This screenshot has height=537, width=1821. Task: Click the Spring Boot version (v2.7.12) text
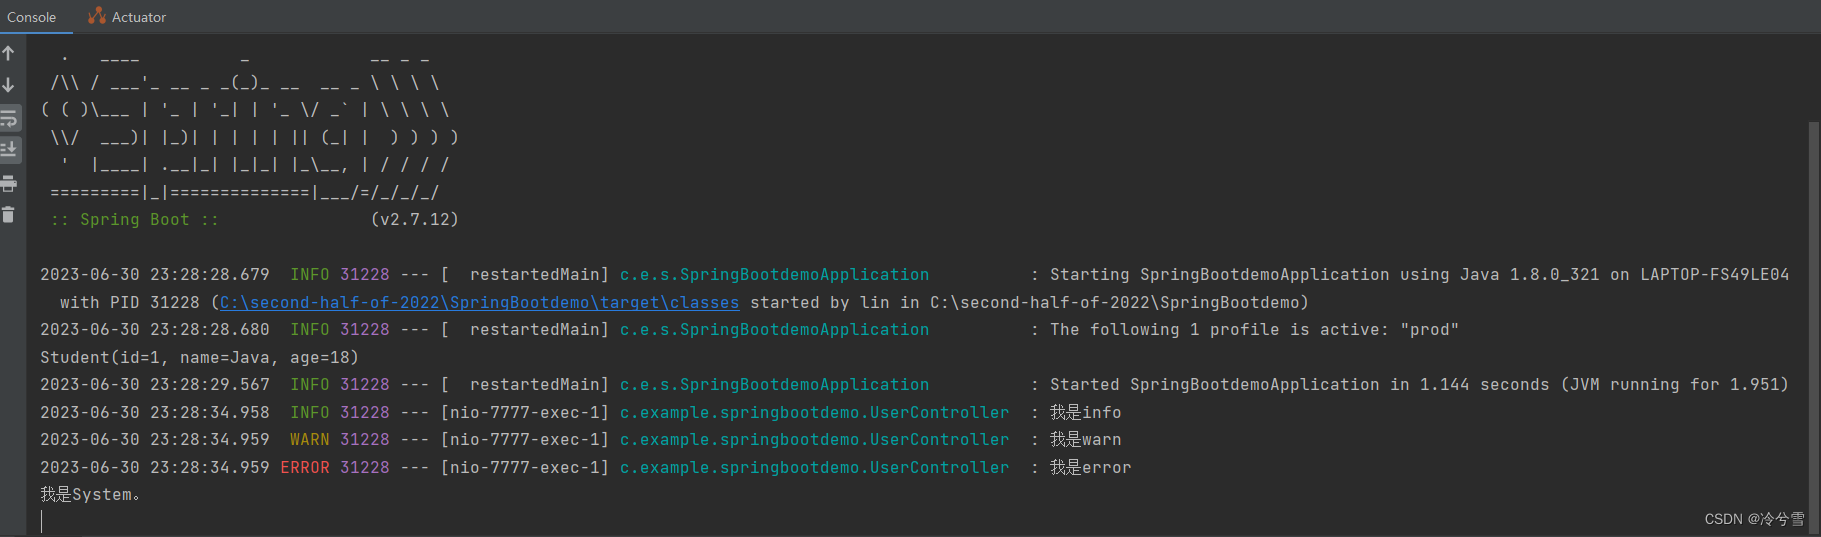(x=414, y=219)
